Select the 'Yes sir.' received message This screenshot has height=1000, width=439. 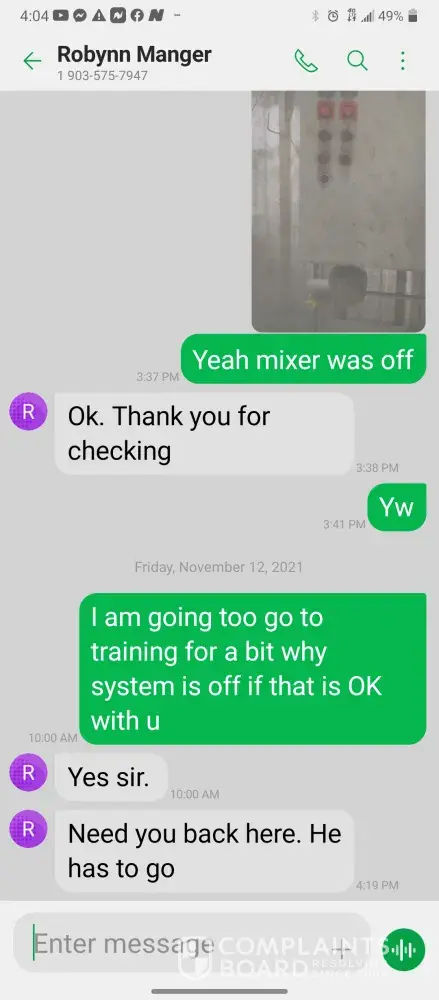tap(111, 777)
